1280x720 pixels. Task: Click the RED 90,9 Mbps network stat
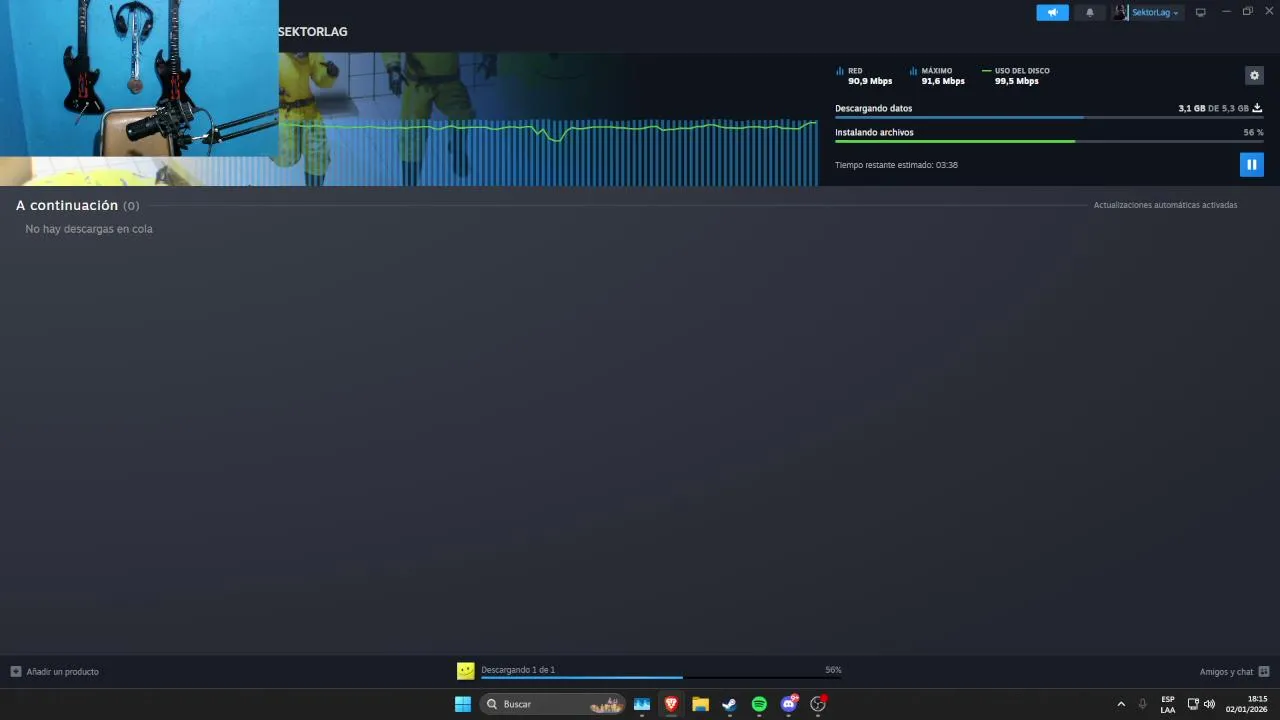tap(864, 76)
